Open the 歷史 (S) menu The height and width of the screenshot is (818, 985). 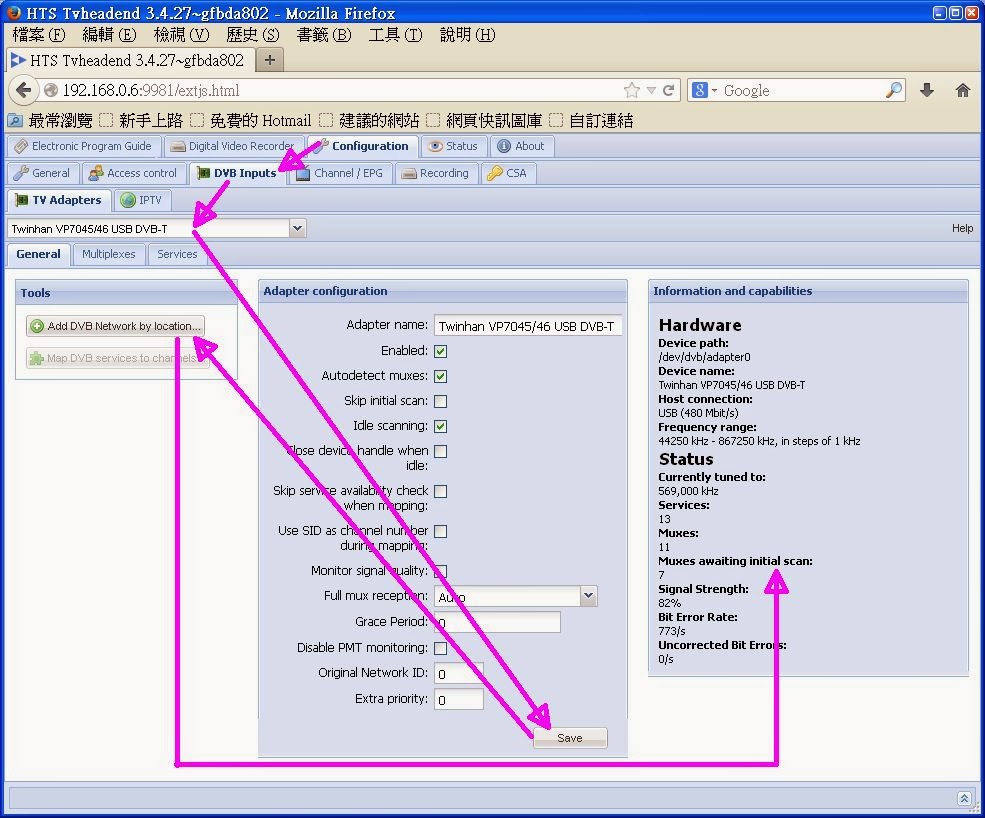tap(253, 35)
